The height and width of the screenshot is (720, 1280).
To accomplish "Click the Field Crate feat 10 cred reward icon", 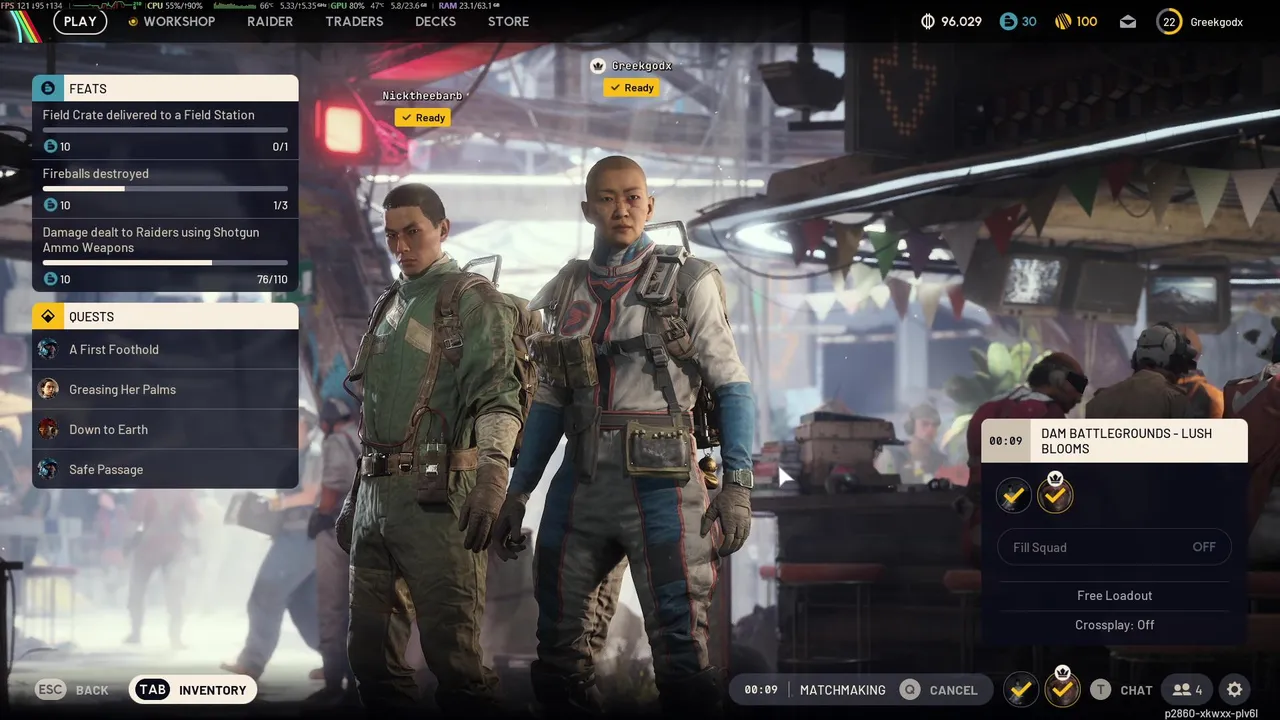I will point(51,147).
